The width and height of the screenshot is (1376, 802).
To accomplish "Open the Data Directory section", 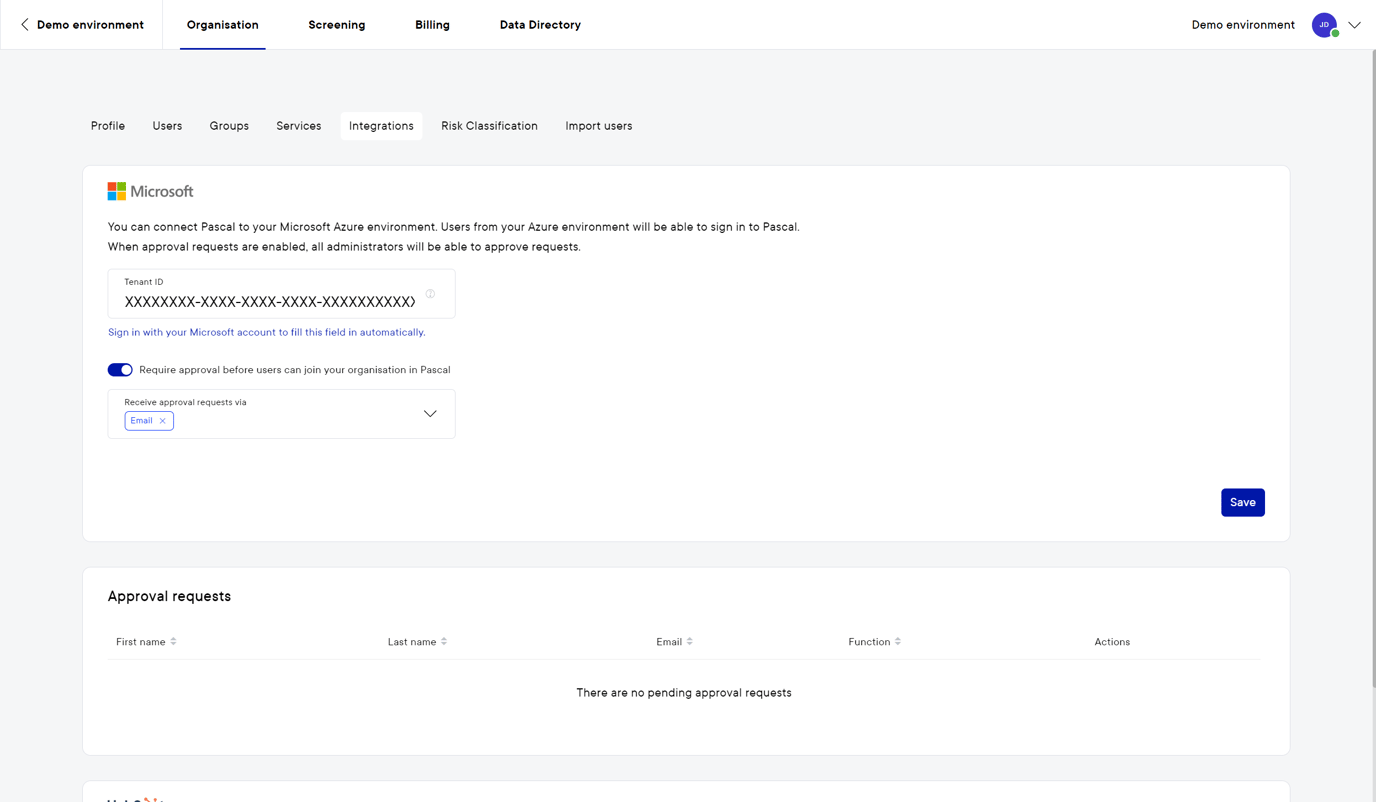I will [540, 24].
